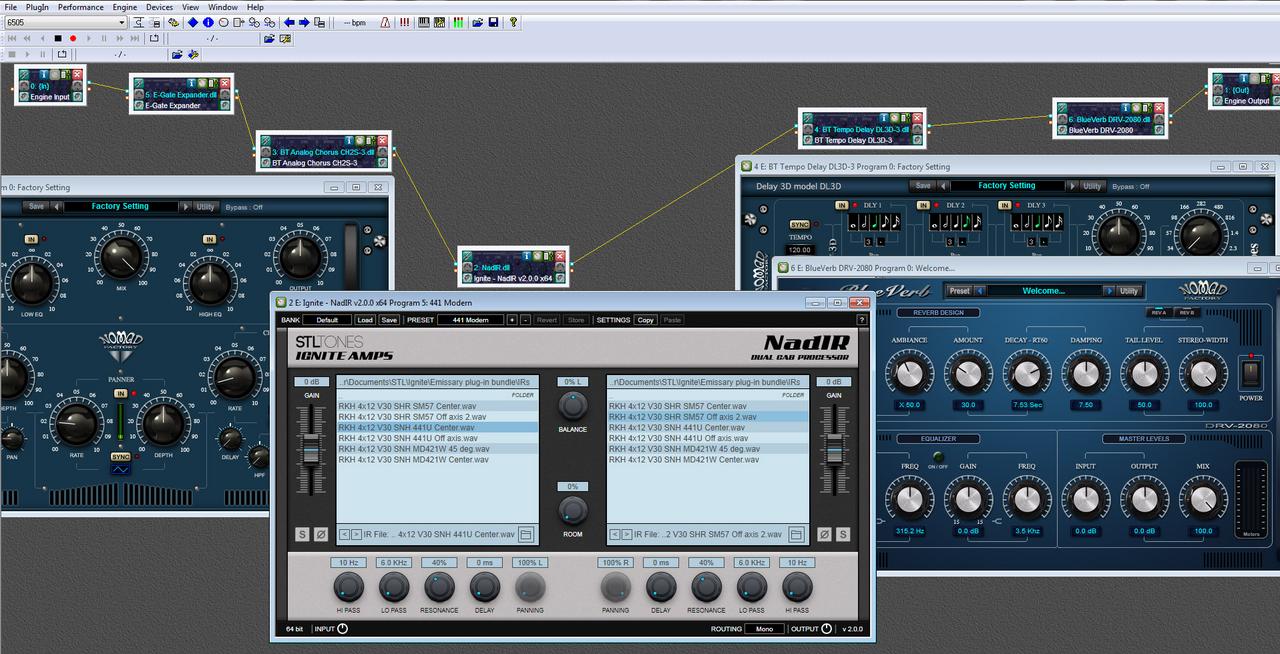Open the piano keyboard icon in toolbar
This screenshot has height=654, width=1280.
pos(424,22)
